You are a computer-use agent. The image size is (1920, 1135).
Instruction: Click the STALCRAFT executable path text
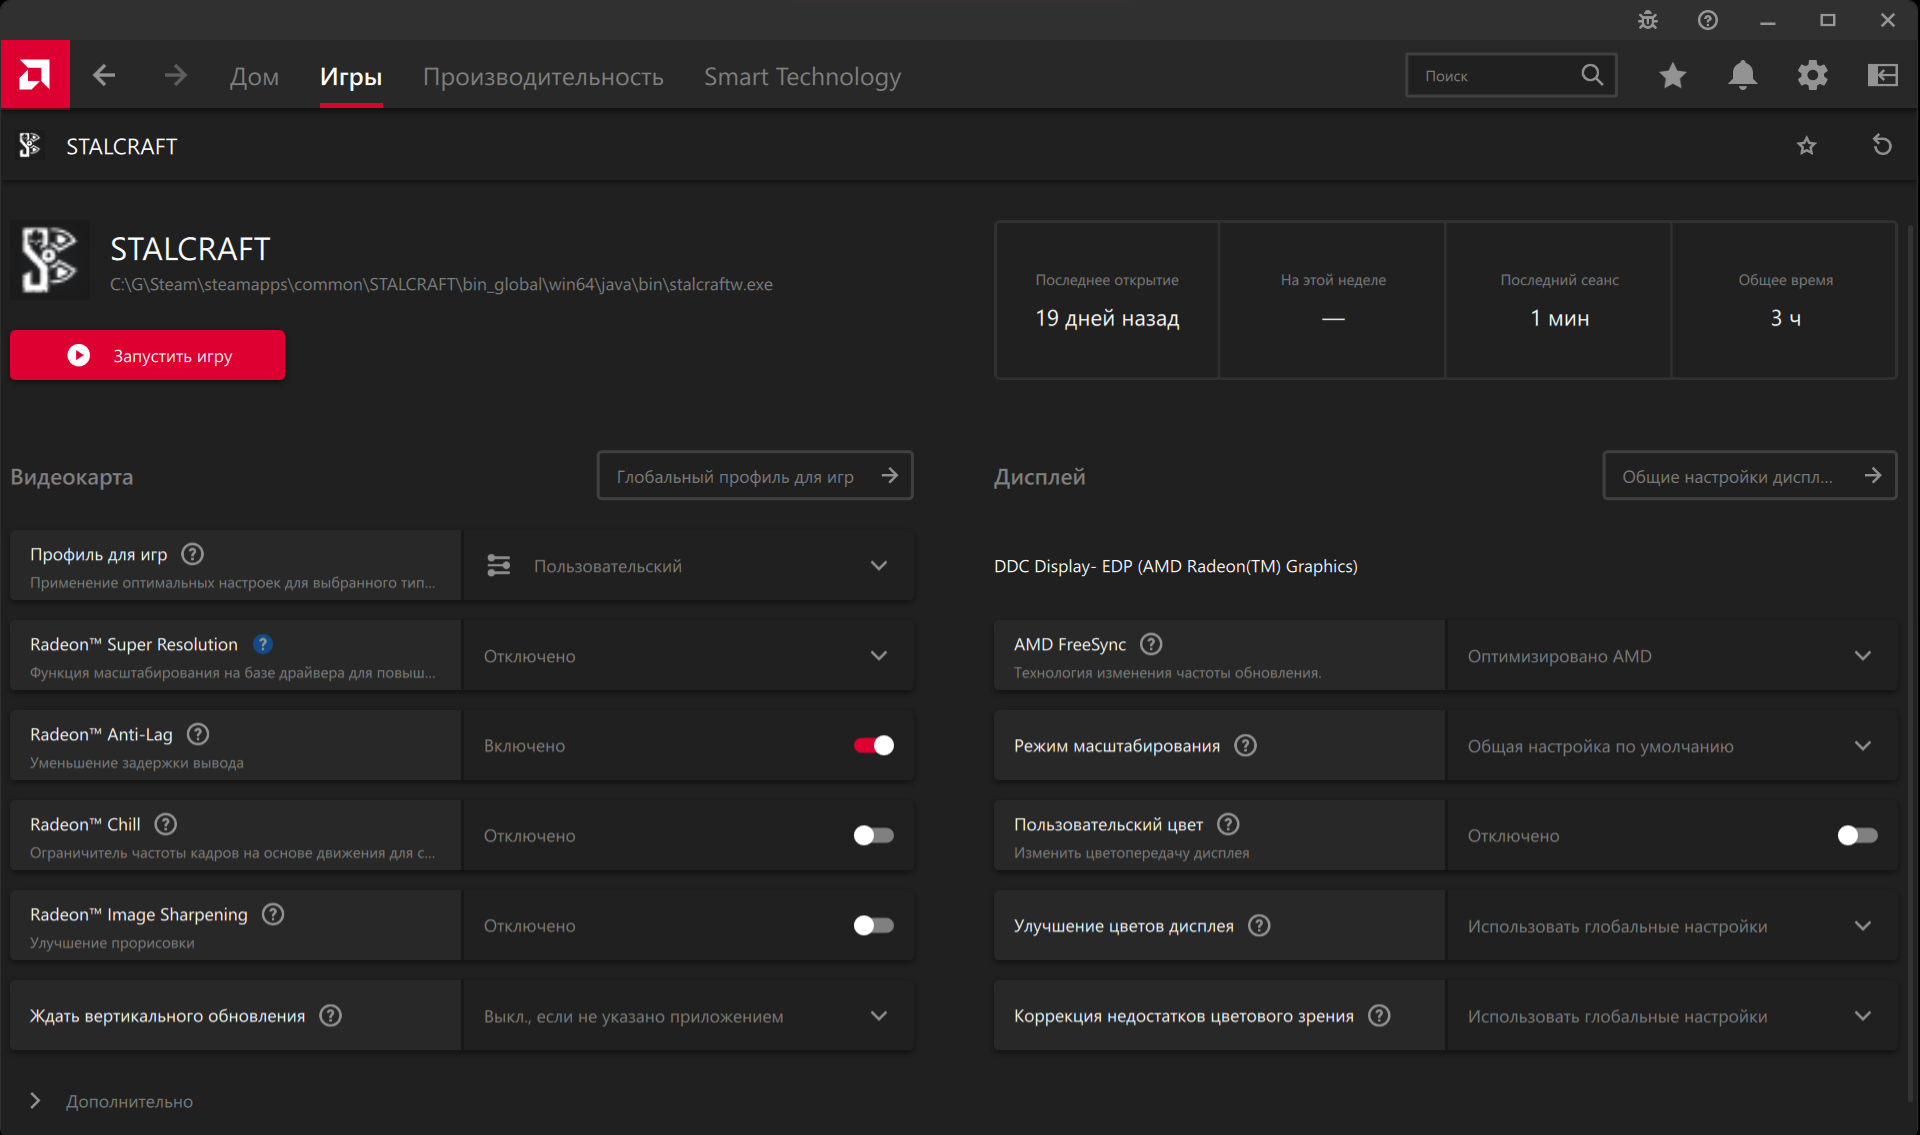441,284
